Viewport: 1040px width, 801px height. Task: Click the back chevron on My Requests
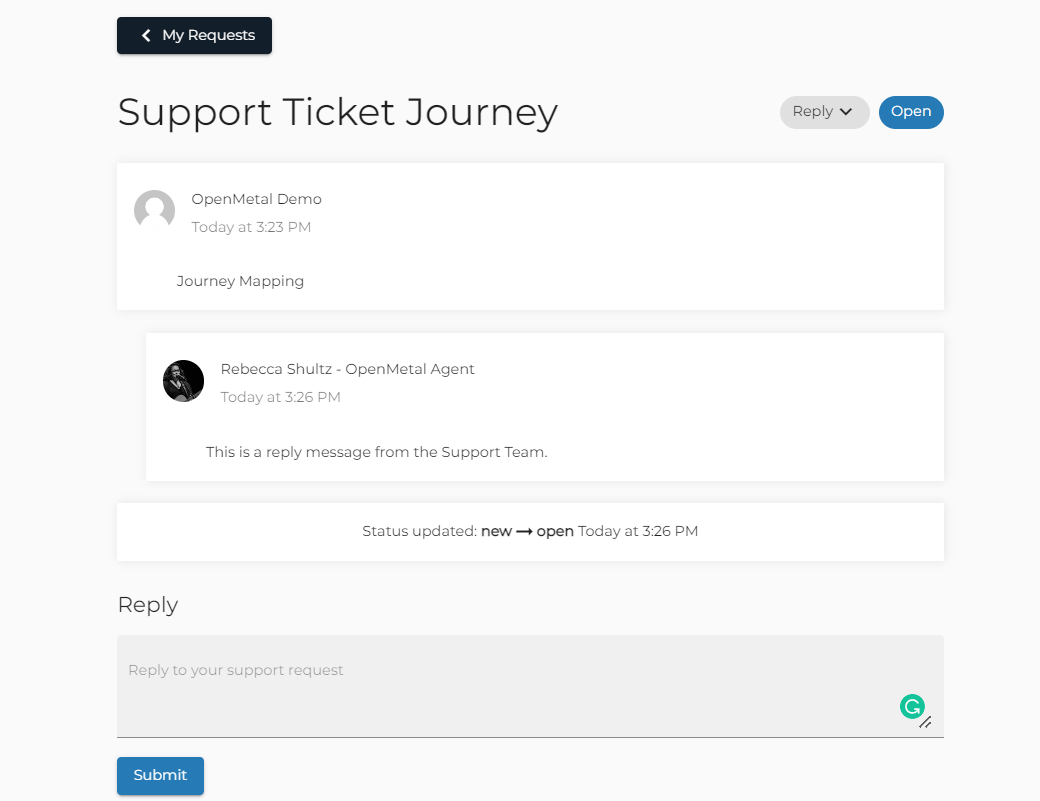(x=146, y=36)
